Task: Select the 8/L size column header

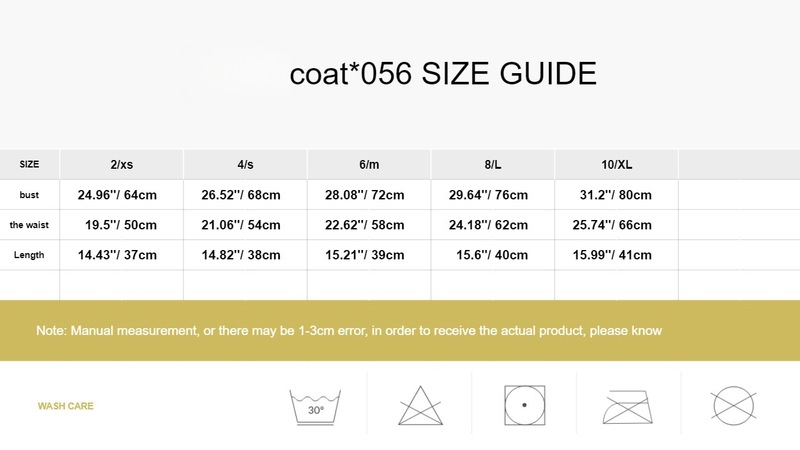Action: (492, 164)
